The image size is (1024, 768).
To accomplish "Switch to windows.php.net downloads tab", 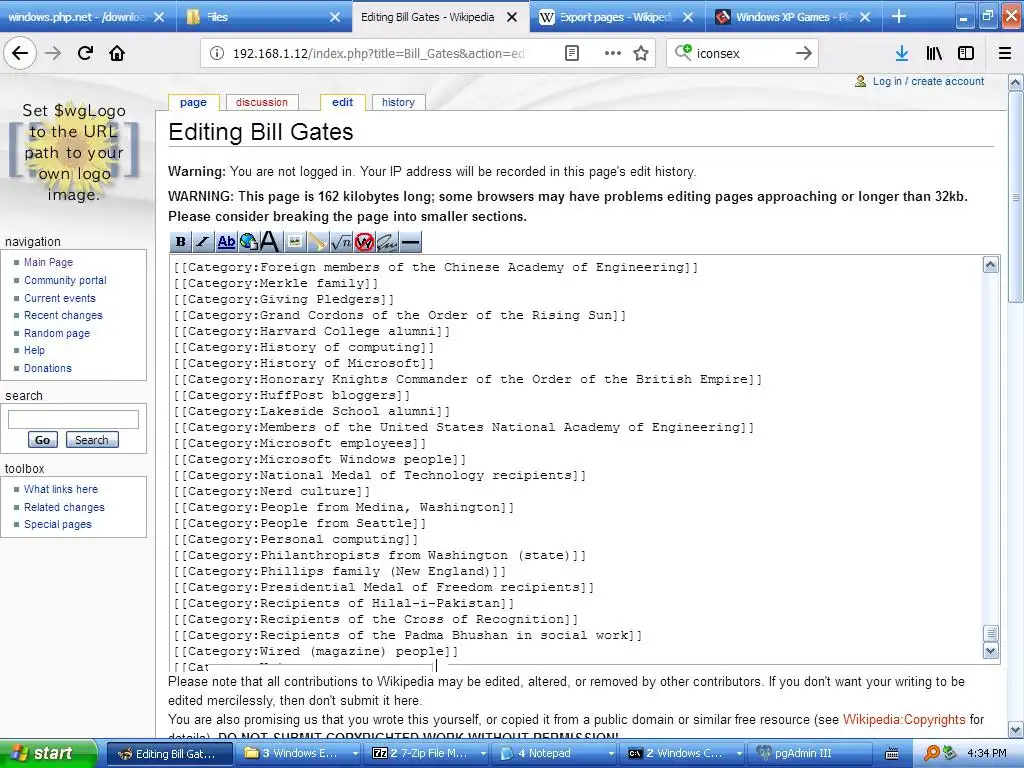I will pyautogui.click(x=76, y=17).
